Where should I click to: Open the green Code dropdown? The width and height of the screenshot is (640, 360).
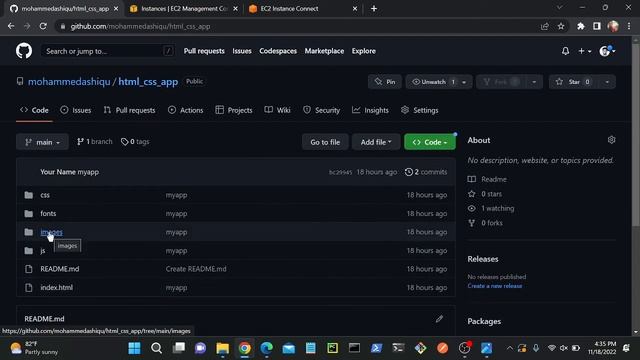[430, 142]
